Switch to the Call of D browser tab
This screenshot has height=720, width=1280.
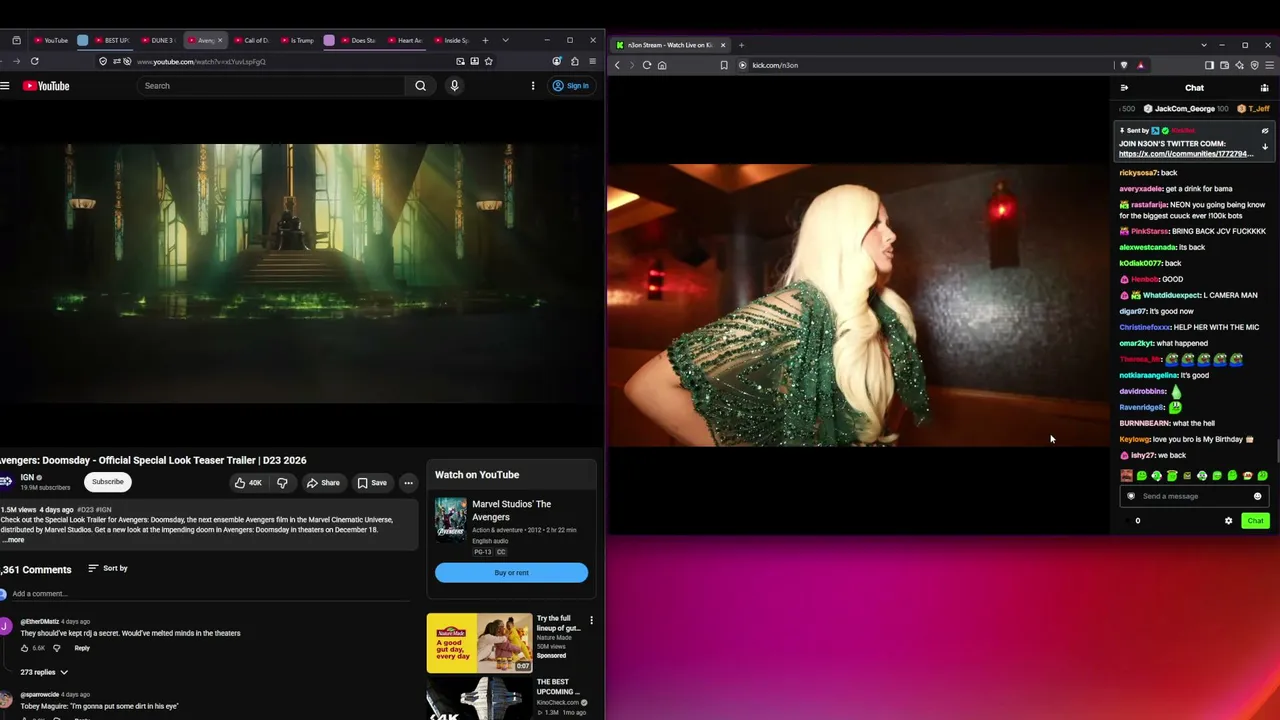click(x=252, y=40)
